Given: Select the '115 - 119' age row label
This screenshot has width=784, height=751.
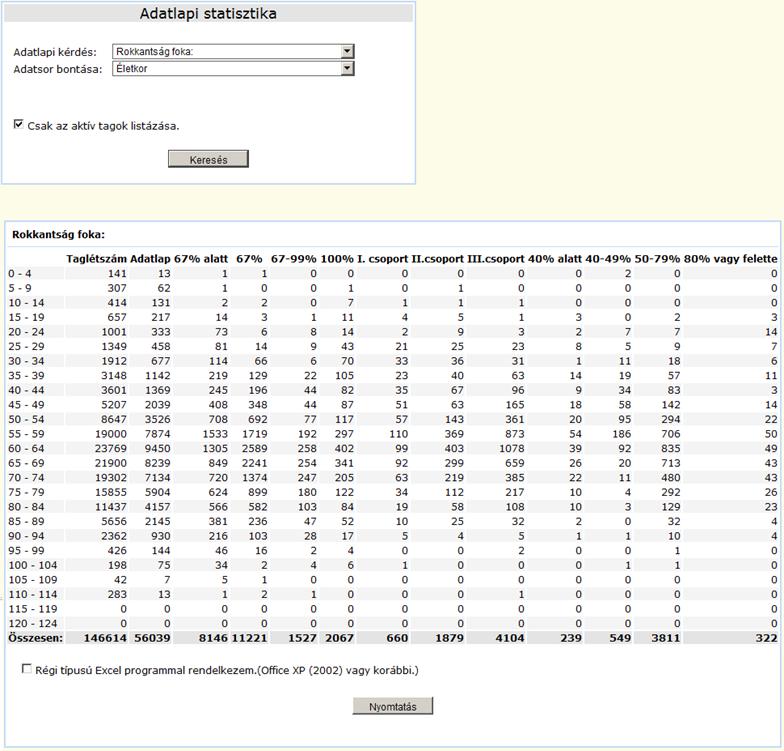Looking at the screenshot, I should tap(32, 608).
